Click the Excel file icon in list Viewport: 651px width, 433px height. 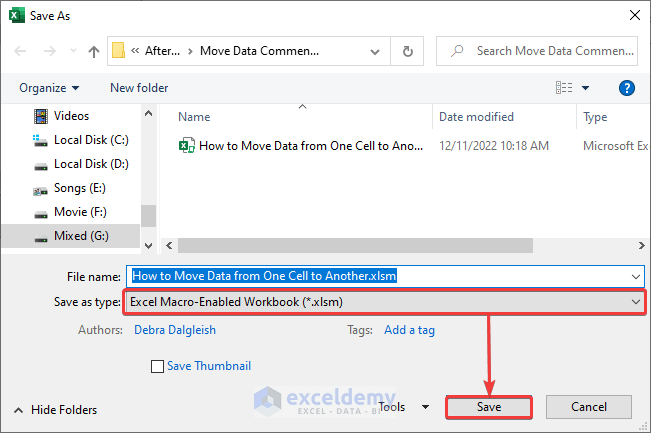pyautogui.click(x=186, y=145)
